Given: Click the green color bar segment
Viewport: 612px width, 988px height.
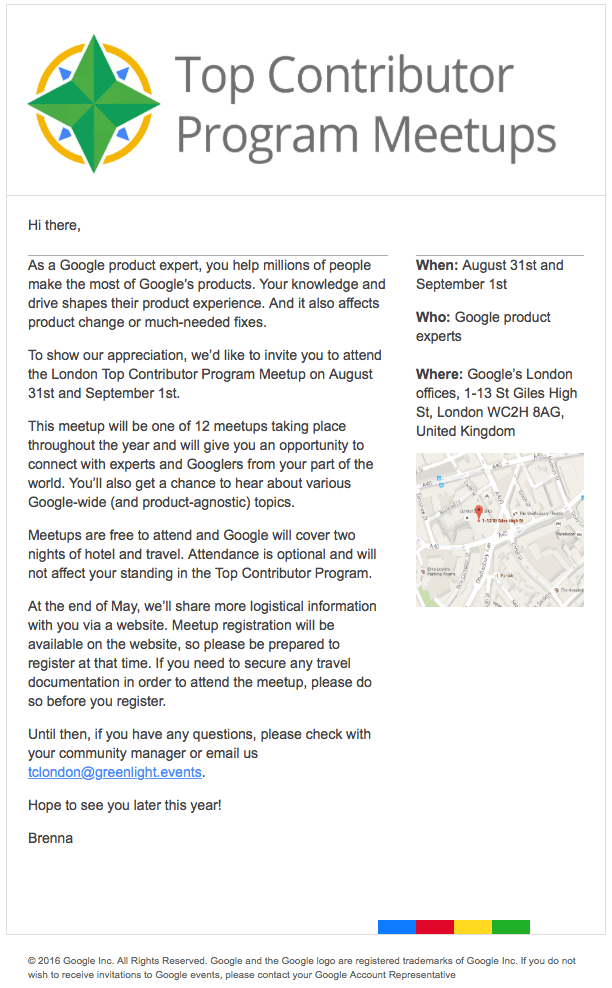Looking at the screenshot, I should (510, 927).
